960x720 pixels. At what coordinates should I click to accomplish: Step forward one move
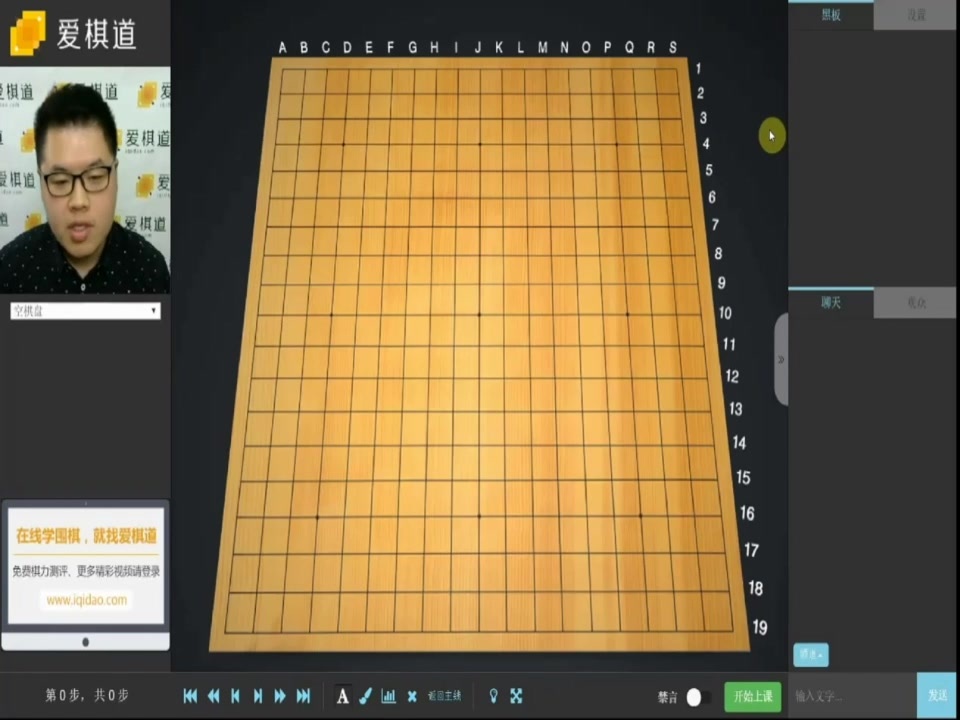click(x=258, y=696)
